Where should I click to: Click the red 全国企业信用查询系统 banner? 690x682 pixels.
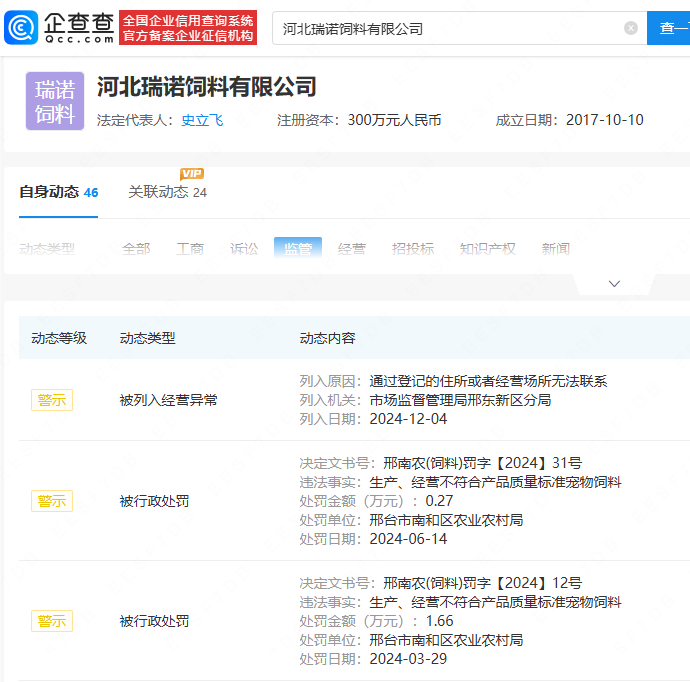188,28
